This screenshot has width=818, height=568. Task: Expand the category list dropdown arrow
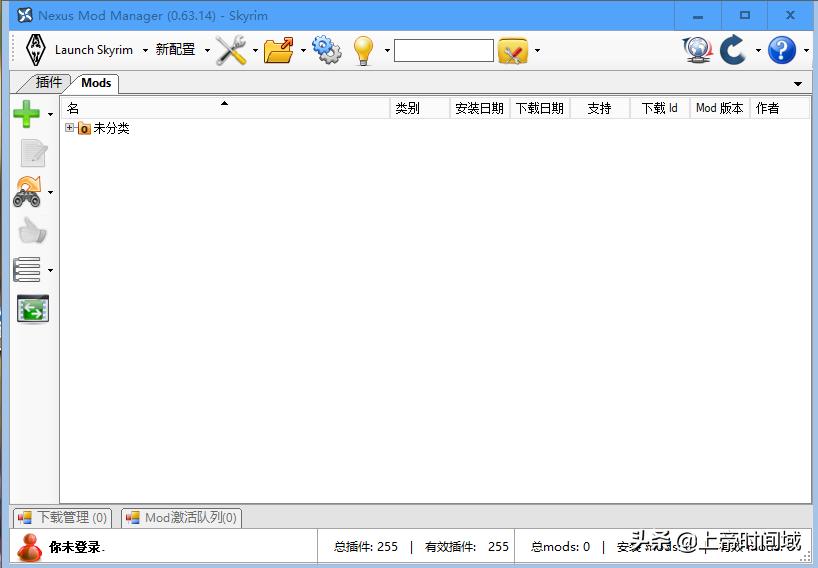pyautogui.click(x=50, y=270)
